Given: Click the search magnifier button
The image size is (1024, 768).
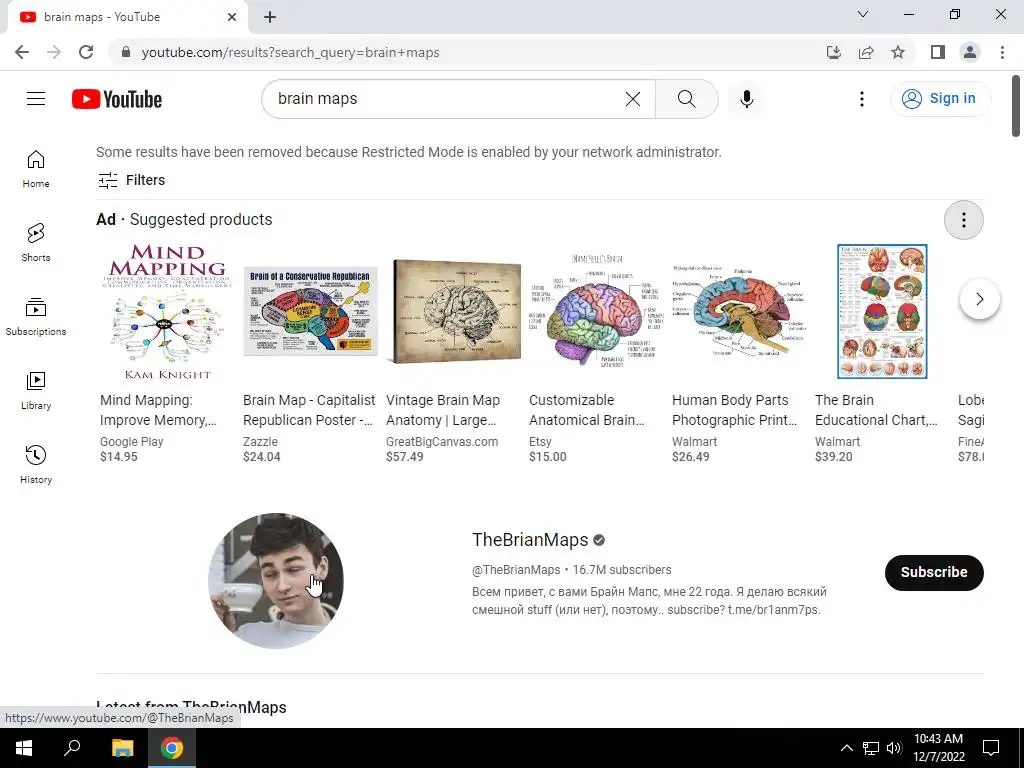Looking at the screenshot, I should 686,99.
